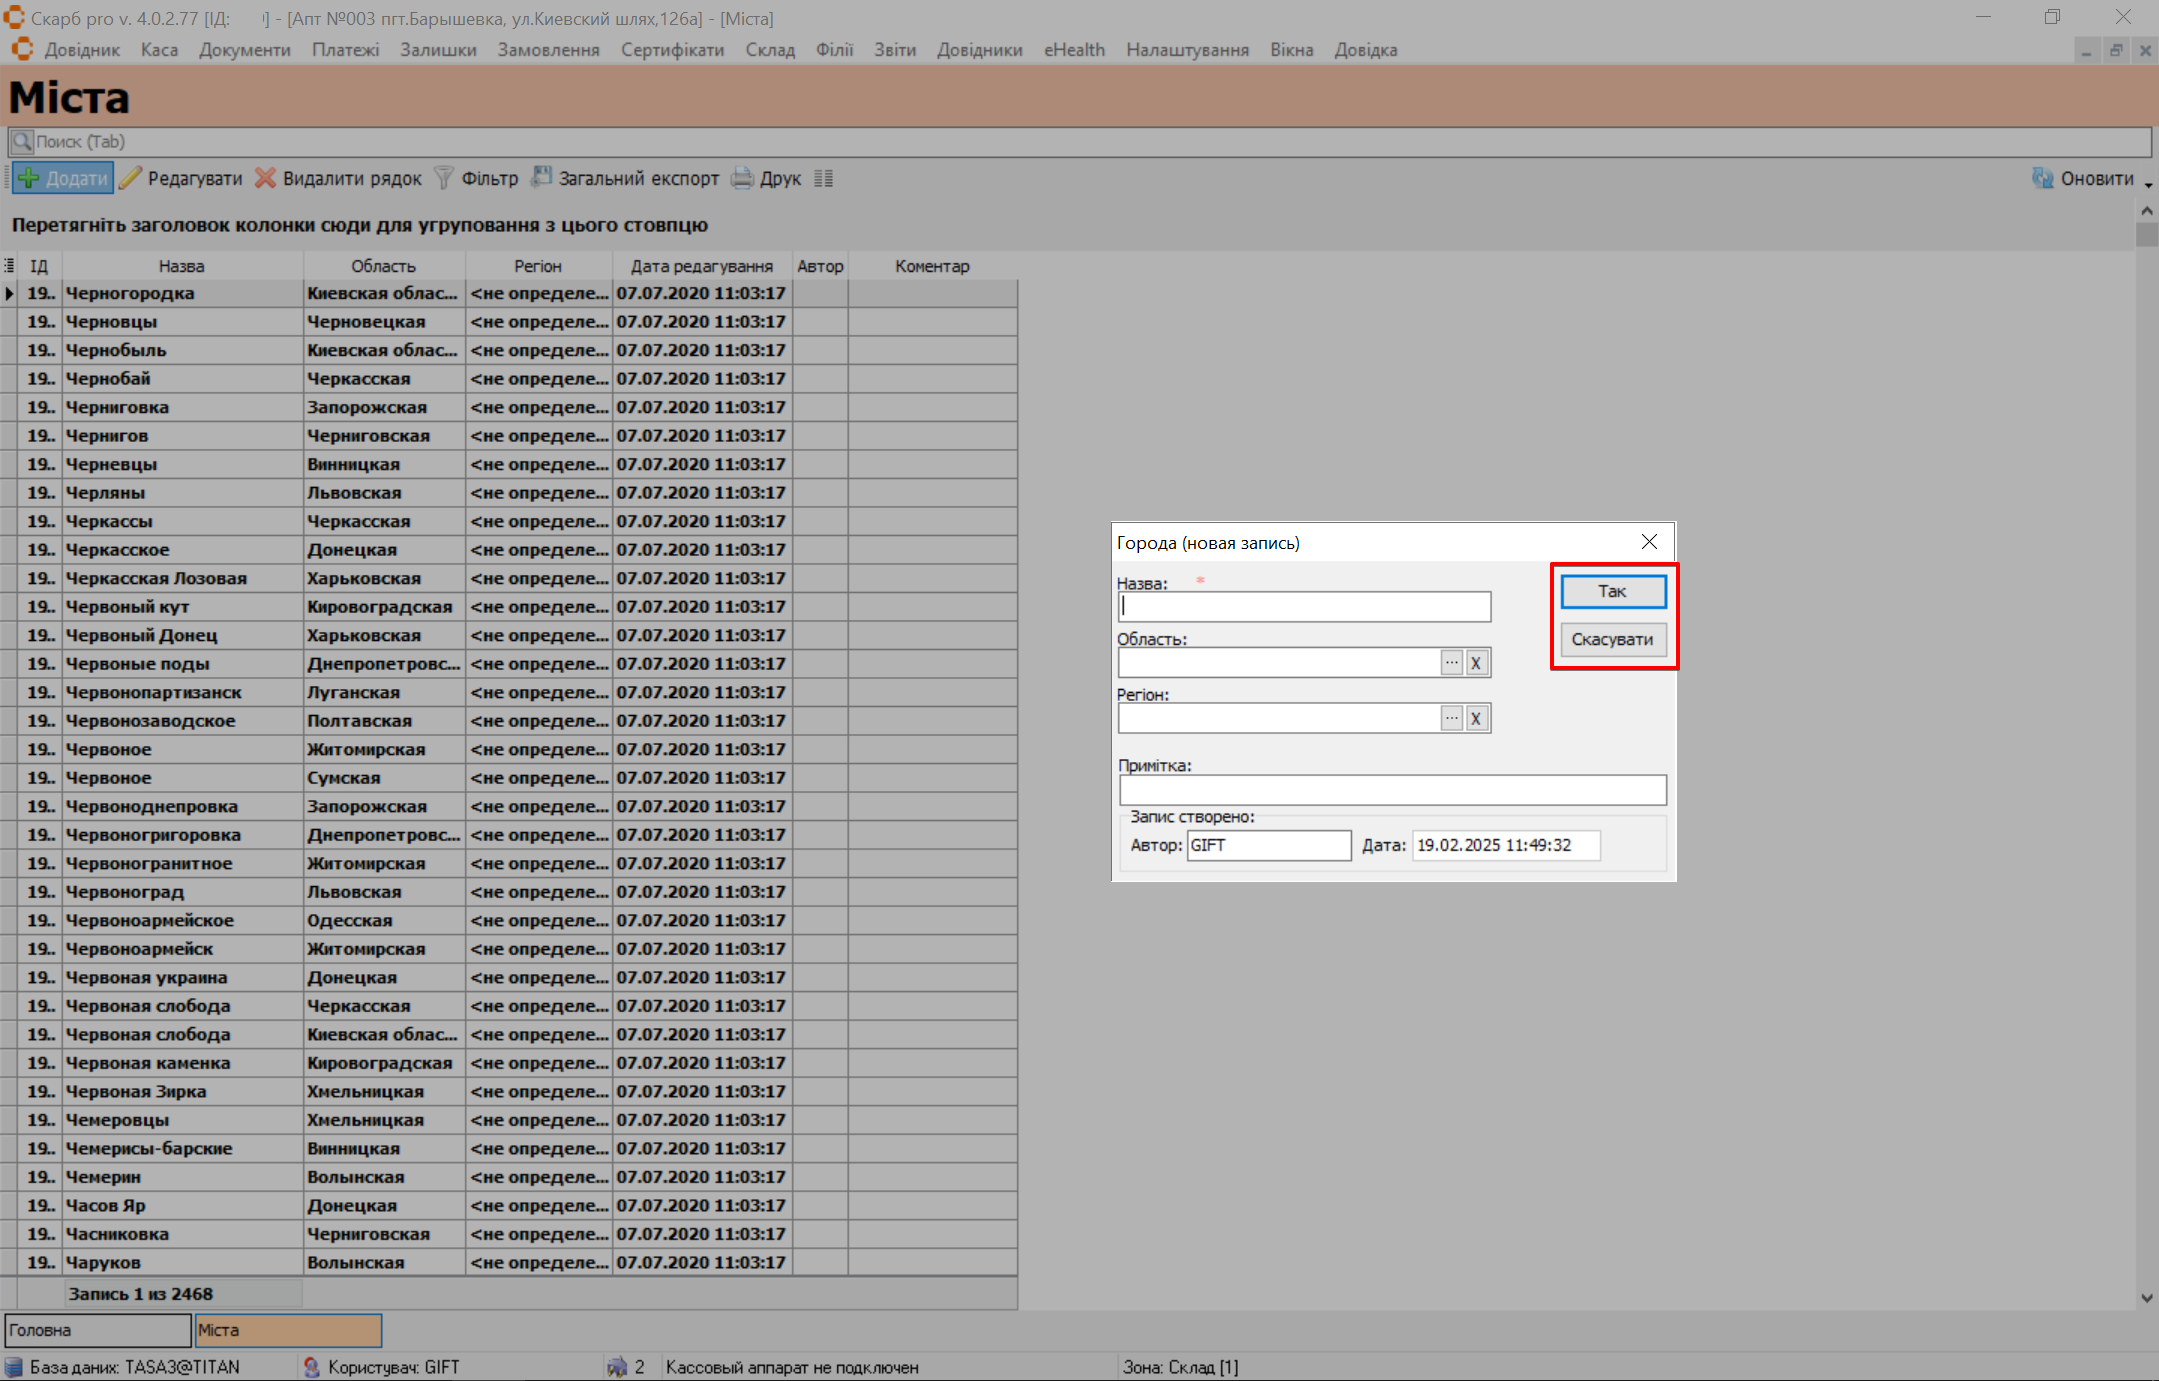Click the red X Видалити рядок icon
2159x1381 pixels.
(x=265, y=178)
